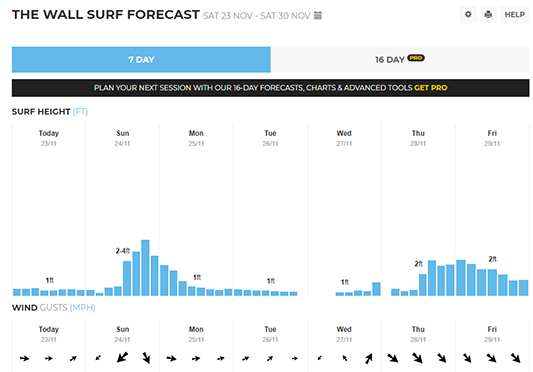
Task: Click Wednesday's northeast wind gust arrow
Action: click(368, 358)
